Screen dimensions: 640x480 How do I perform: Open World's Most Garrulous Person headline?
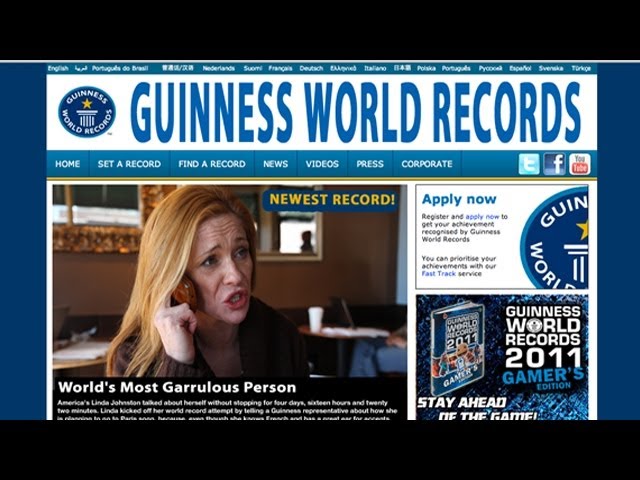(x=177, y=387)
